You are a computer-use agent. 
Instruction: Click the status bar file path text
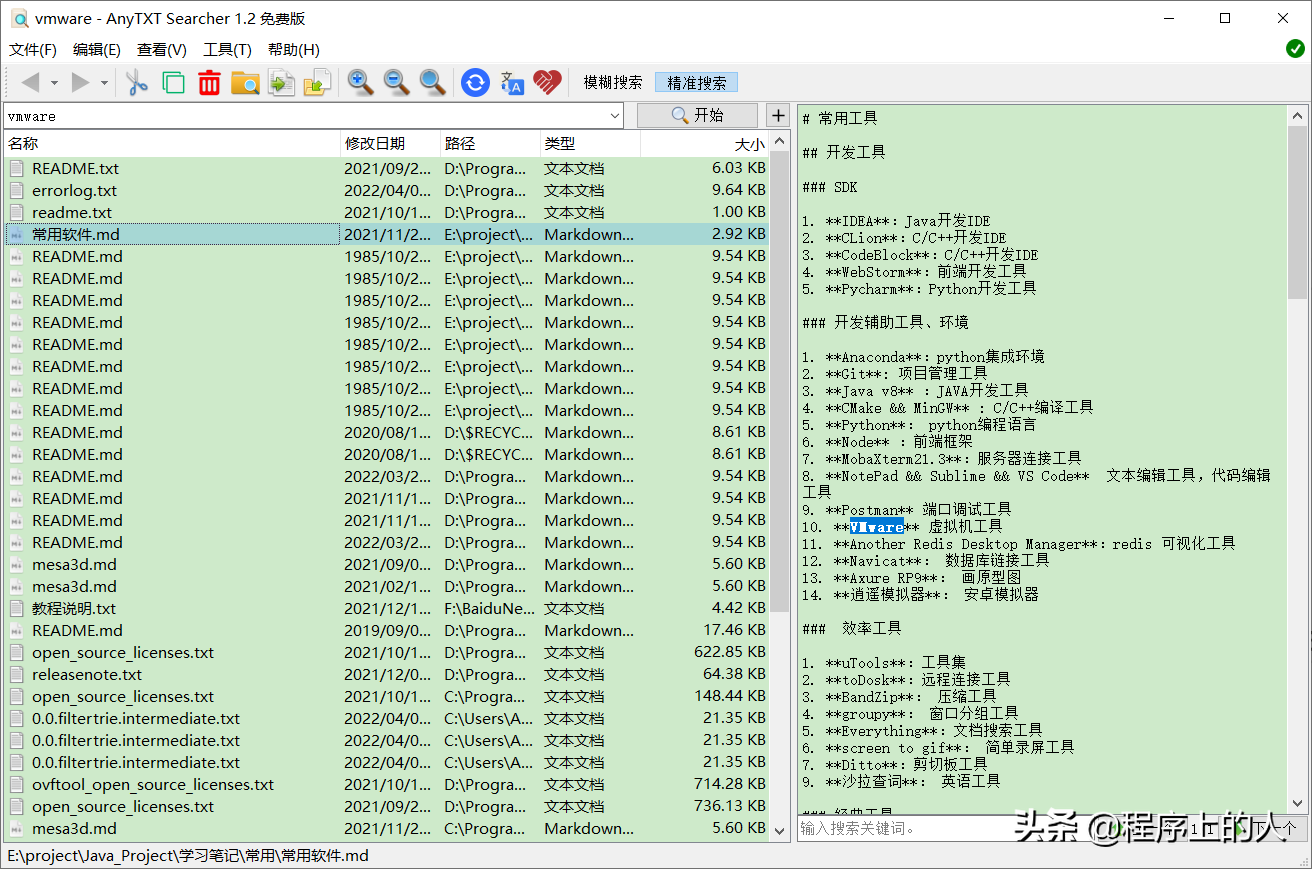[x=188, y=856]
